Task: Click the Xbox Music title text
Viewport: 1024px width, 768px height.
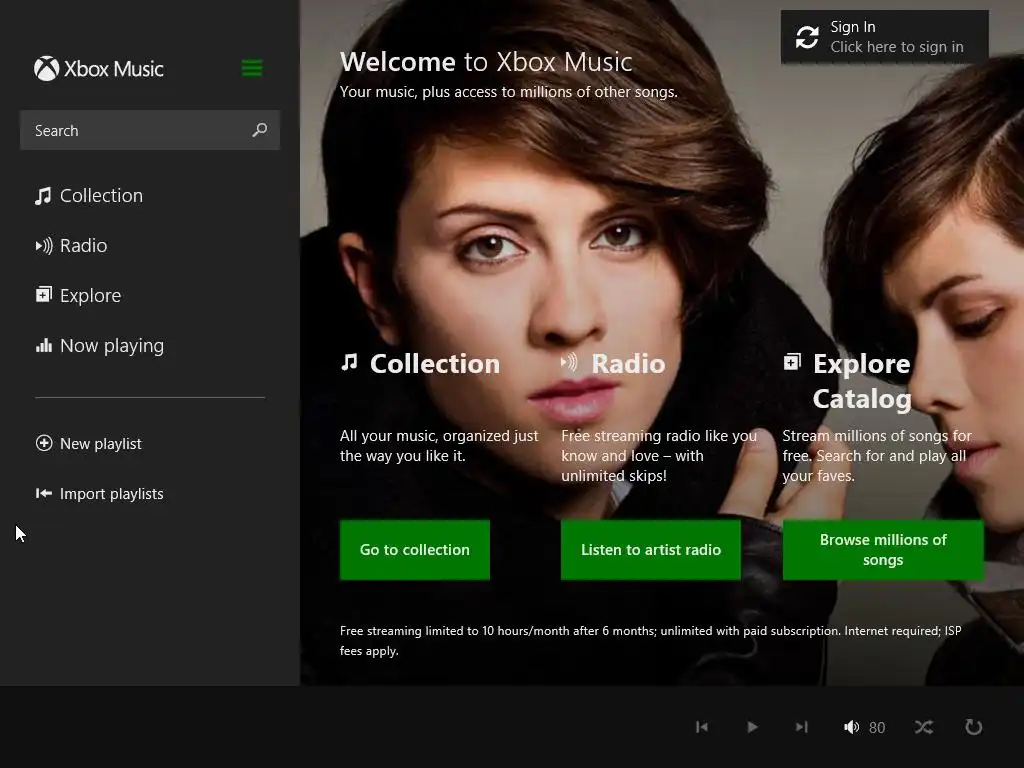Action: (x=114, y=69)
